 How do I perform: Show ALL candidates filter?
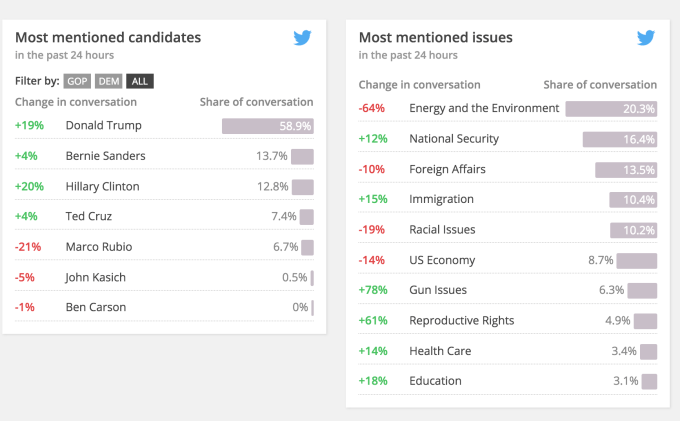pos(140,81)
